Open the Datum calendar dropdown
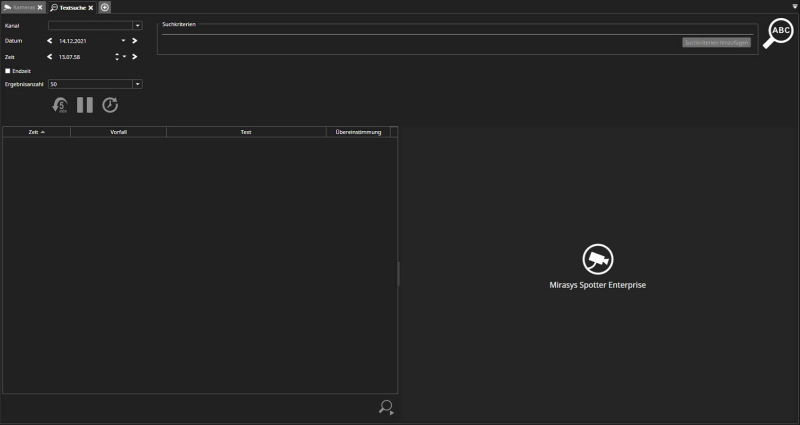 point(124,41)
